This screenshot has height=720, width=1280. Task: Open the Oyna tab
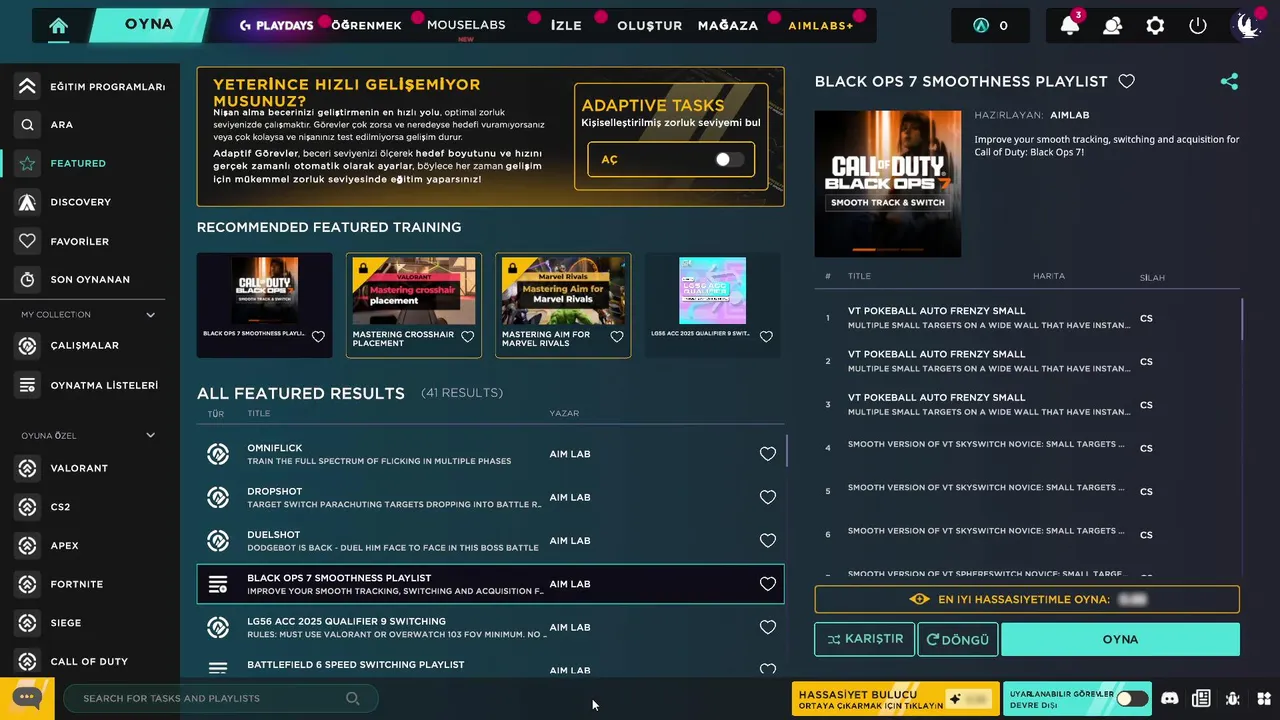[149, 25]
